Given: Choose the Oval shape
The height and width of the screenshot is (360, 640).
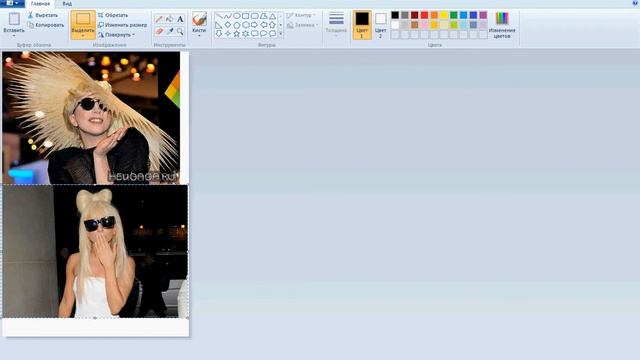Looking at the screenshot, I should coord(237,16).
